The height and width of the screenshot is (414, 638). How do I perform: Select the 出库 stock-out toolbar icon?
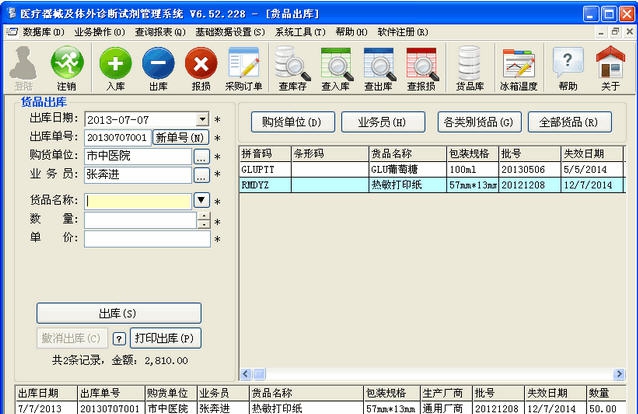(x=158, y=68)
